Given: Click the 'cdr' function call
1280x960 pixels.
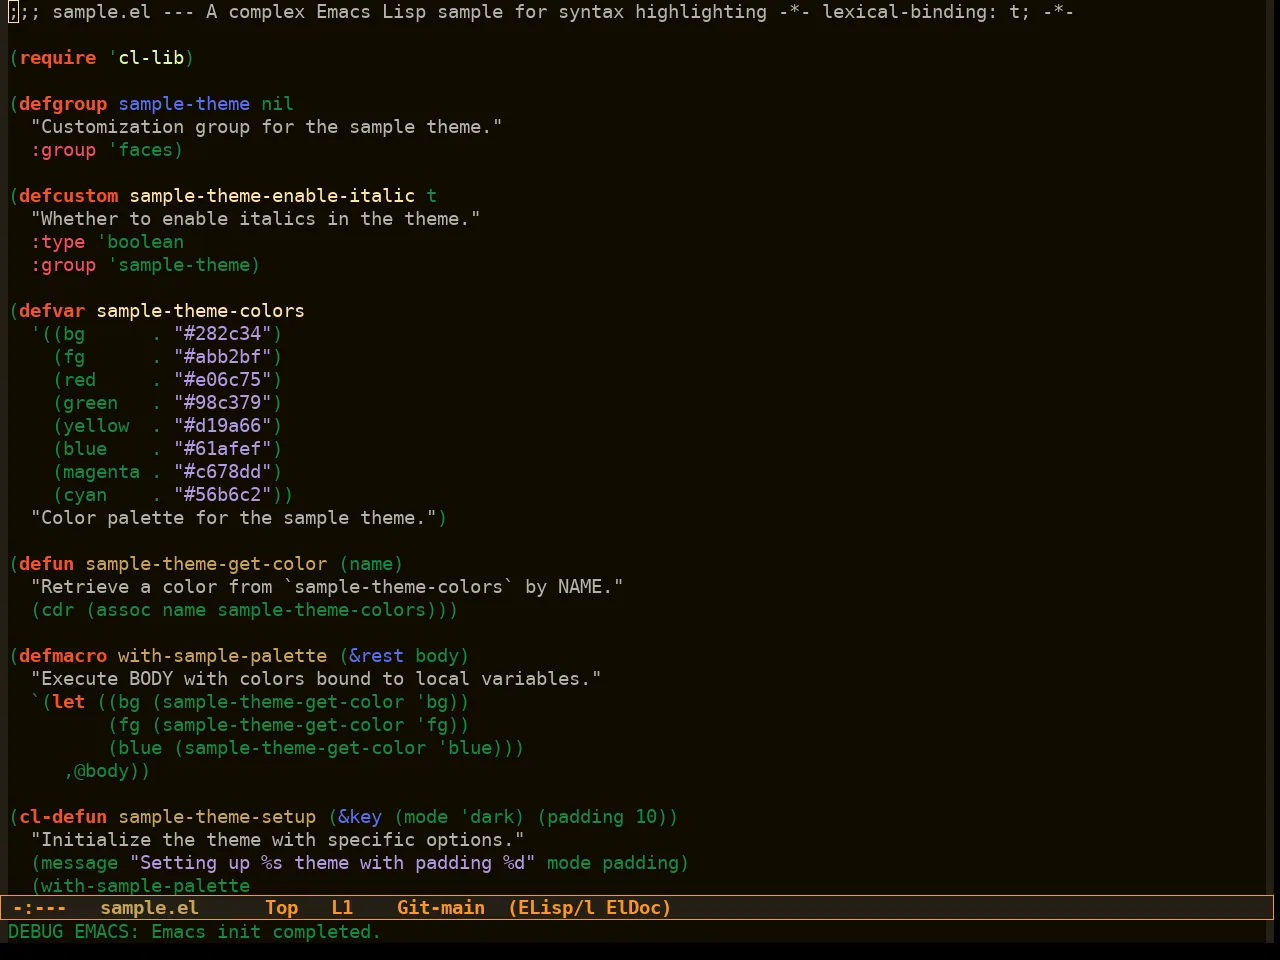Looking at the screenshot, I should click(x=58, y=610).
